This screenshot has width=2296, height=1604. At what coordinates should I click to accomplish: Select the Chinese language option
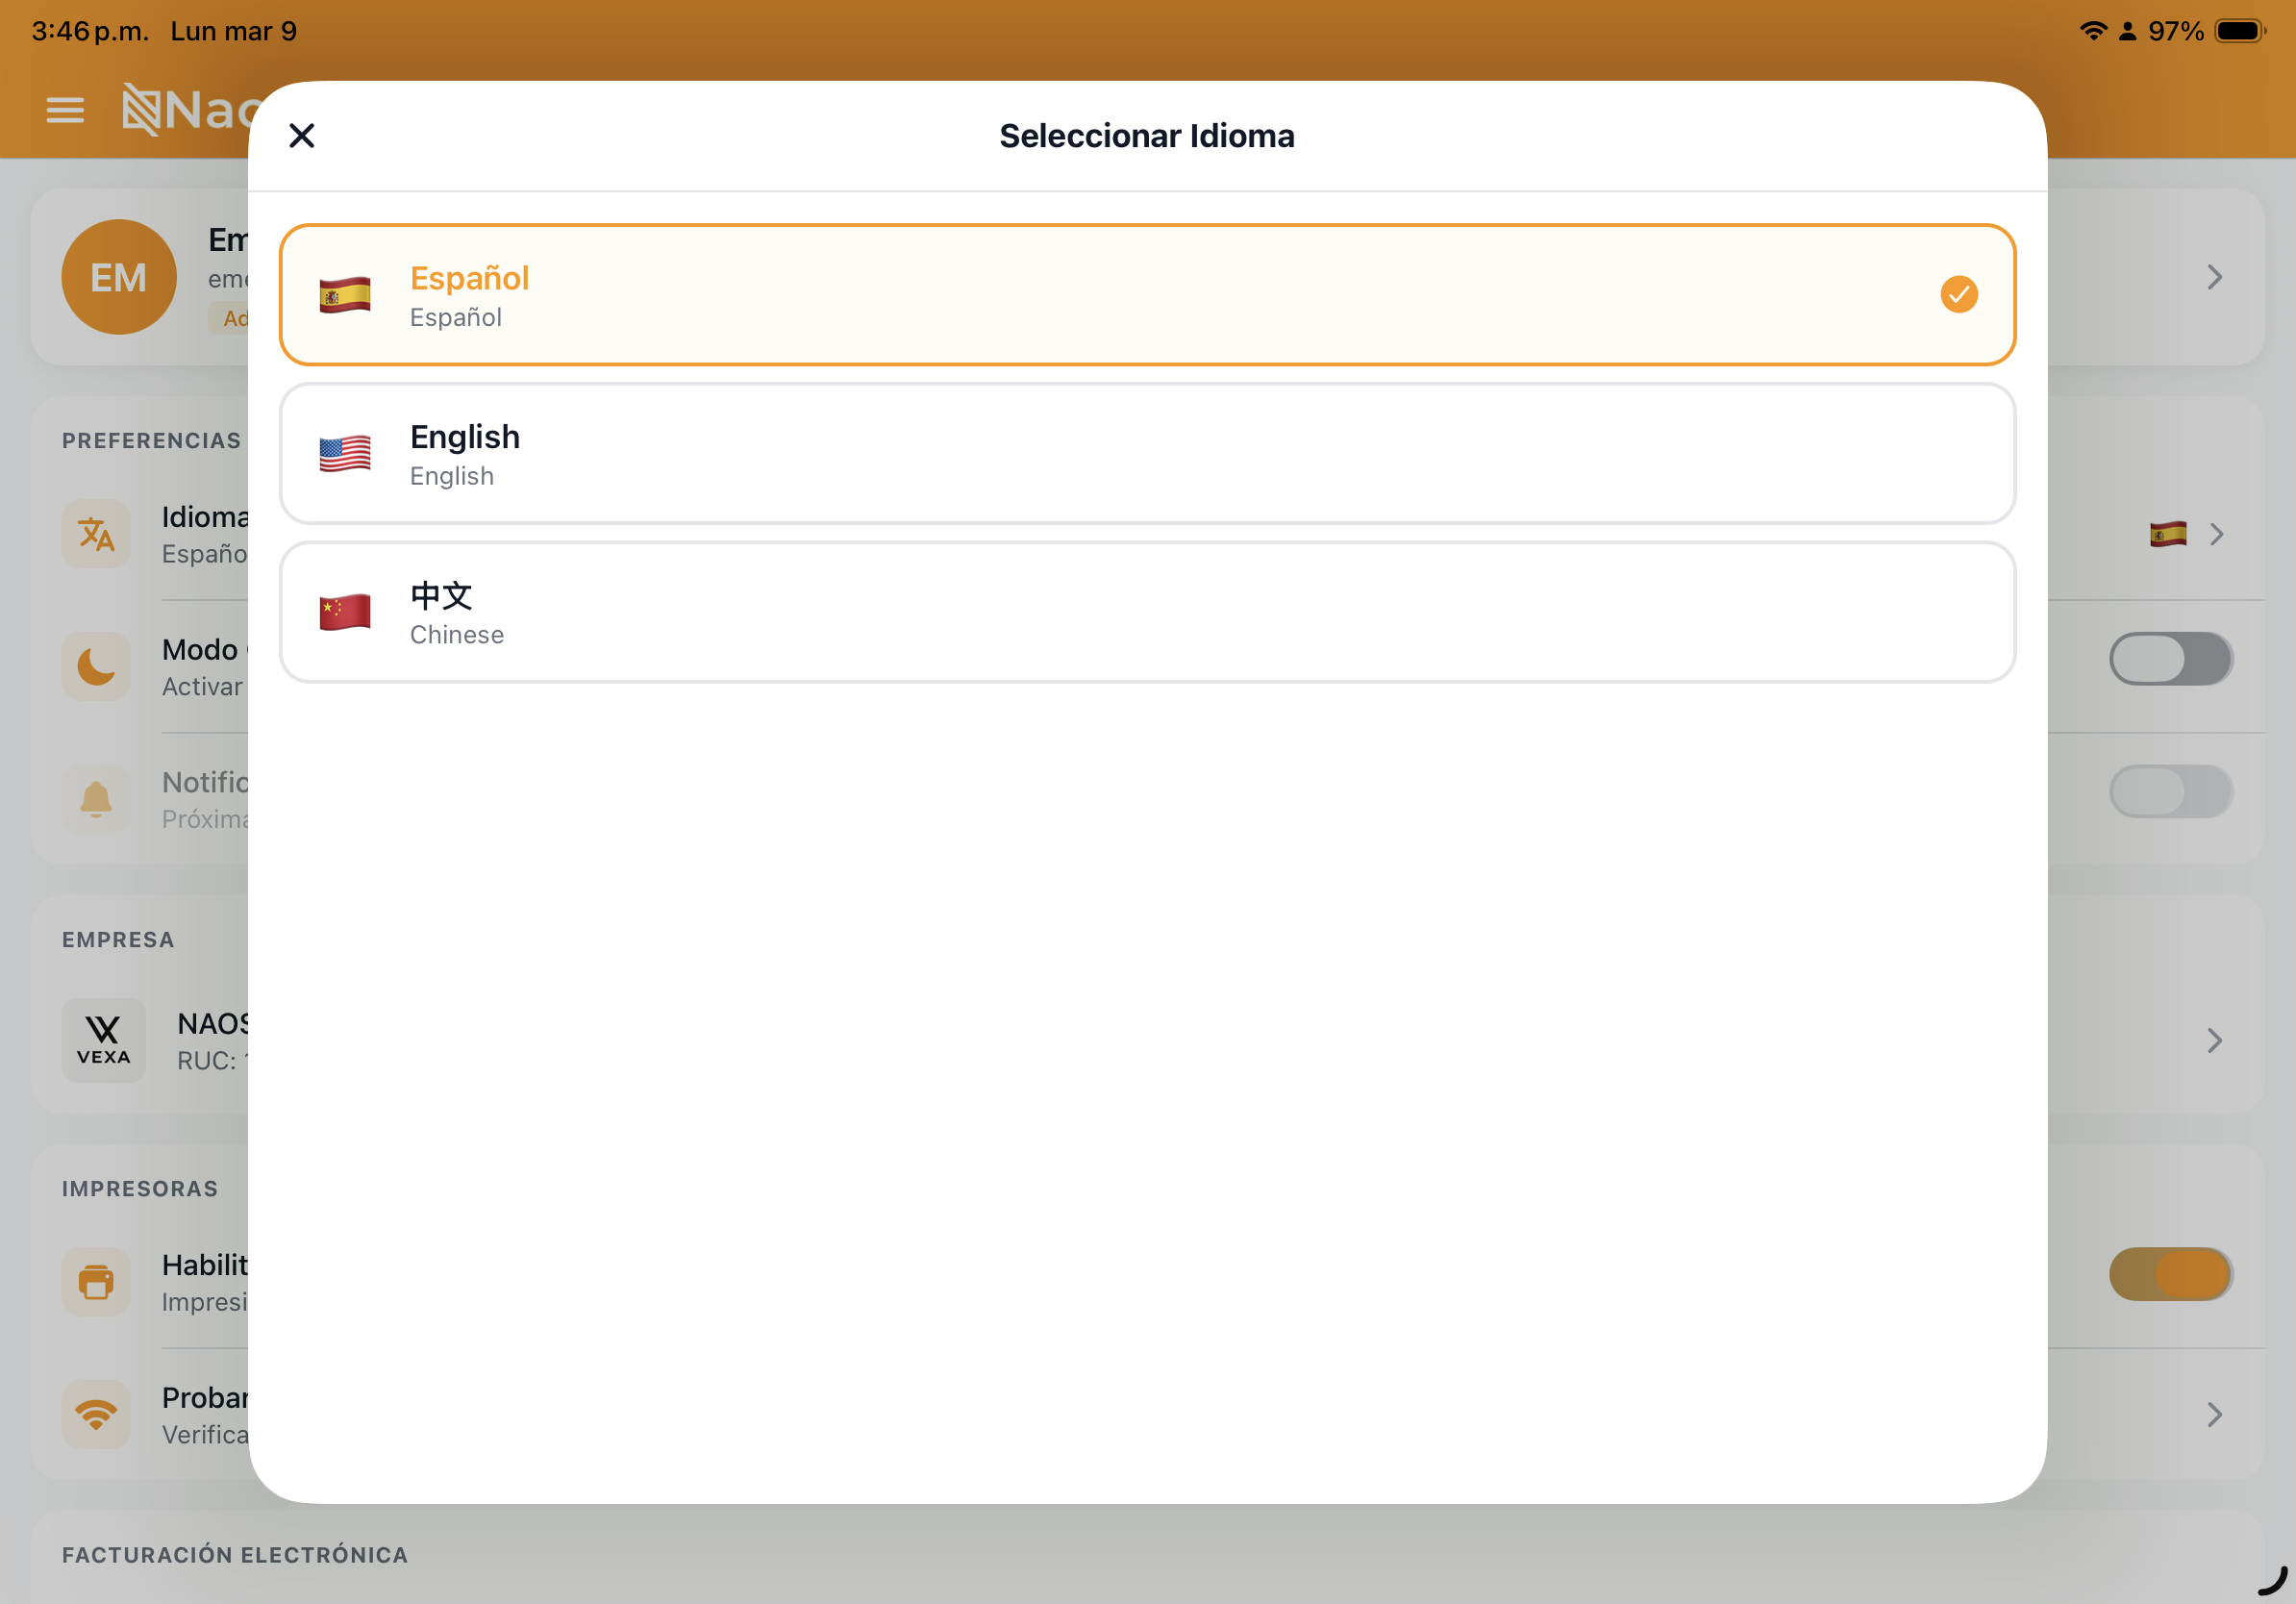[x=1146, y=612]
